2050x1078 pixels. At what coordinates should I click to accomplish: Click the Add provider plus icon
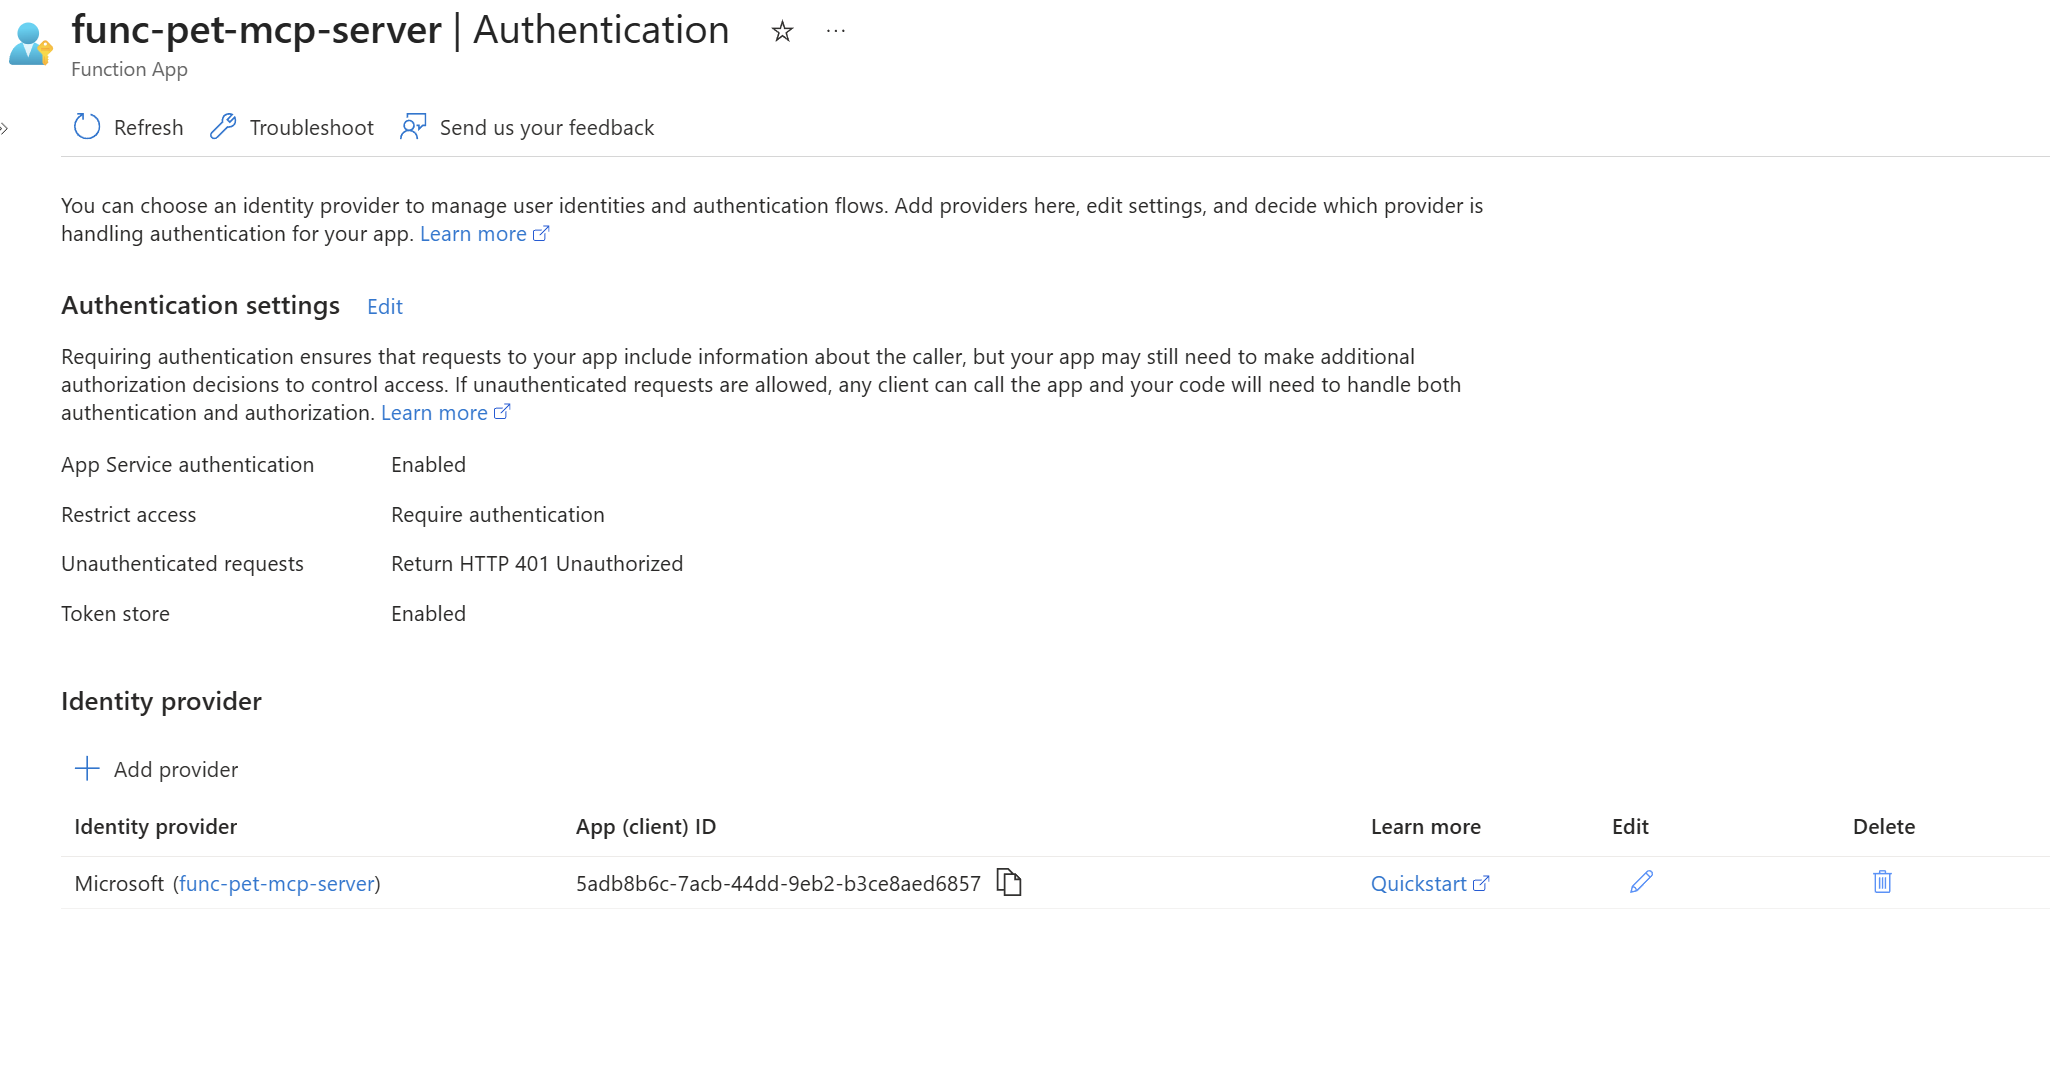tap(88, 769)
